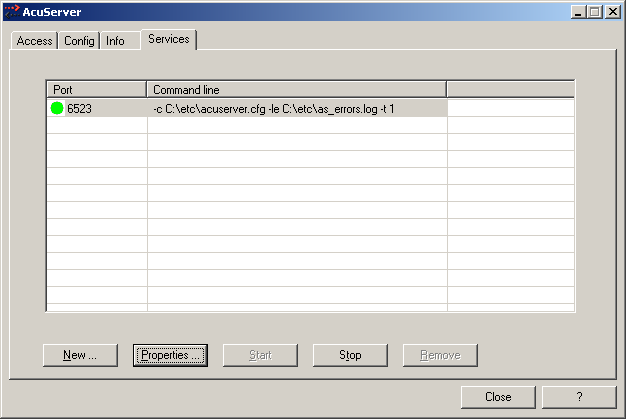Click the greyed-out Remove button

[x=440, y=355]
